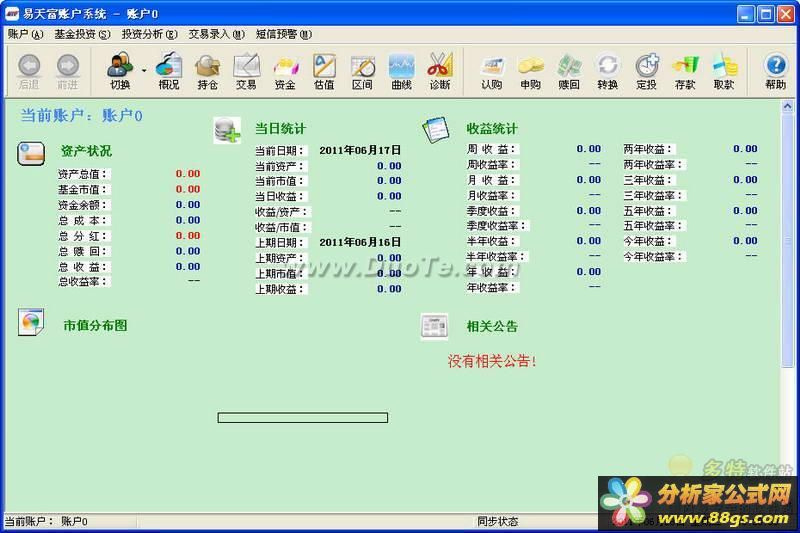The width and height of the screenshot is (800, 533).
Task: Close the 易天富账户系统 window
Action: click(x=786, y=14)
